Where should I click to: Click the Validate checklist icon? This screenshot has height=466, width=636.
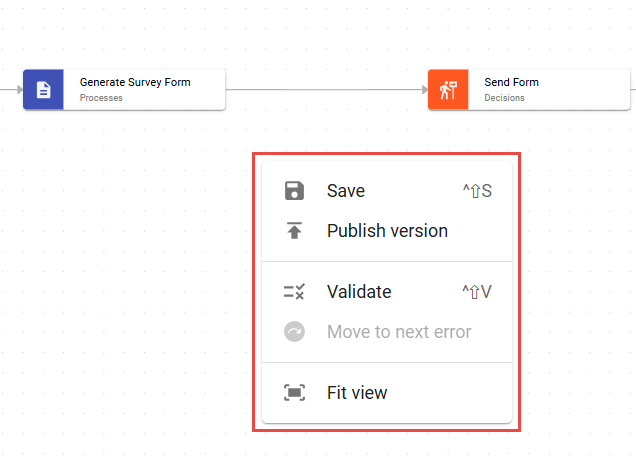point(294,292)
